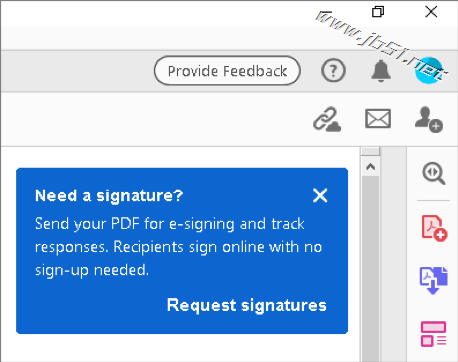This screenshot has height=362, width=458.
Task: Select the pink page layout tool icon
Action: click(433, 334)
